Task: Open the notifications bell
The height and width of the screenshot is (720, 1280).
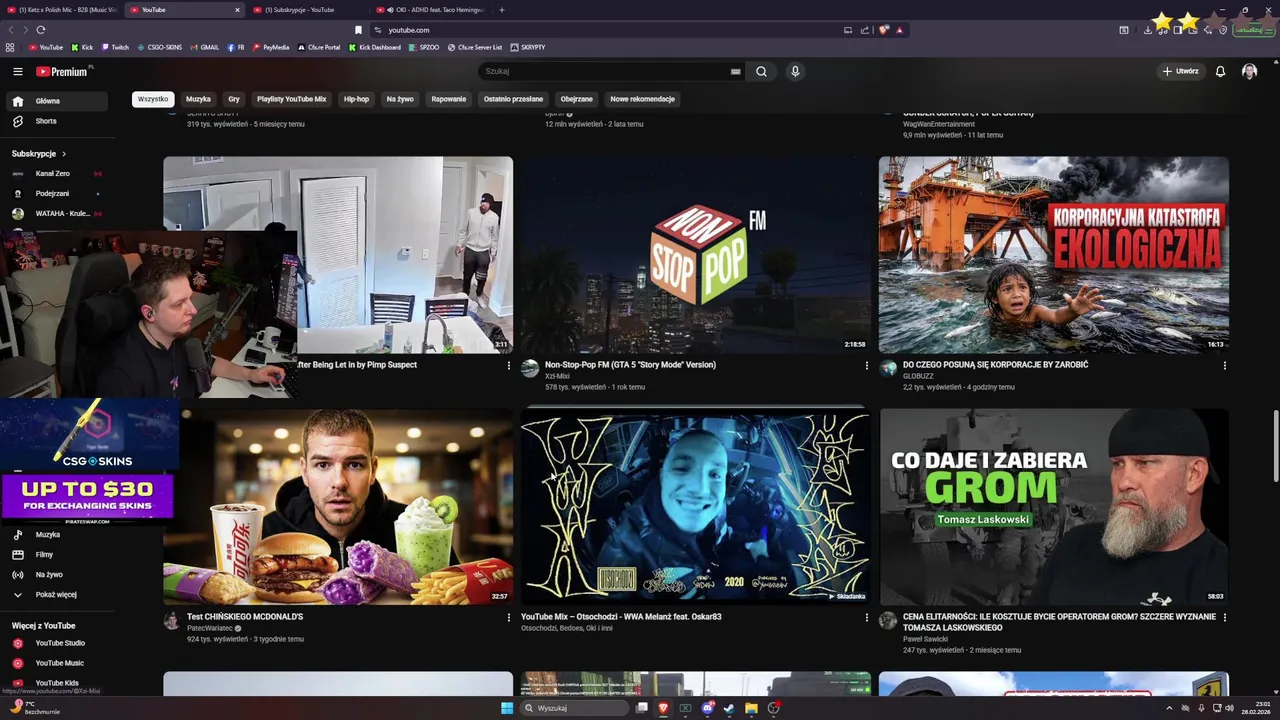Action: click(1220, 71)
